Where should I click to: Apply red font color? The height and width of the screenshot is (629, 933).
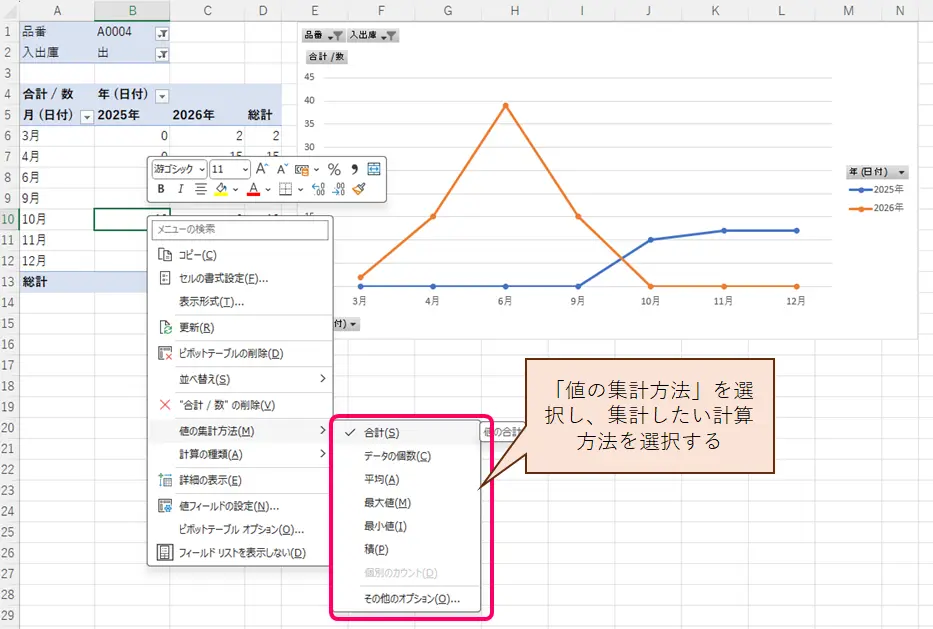253,189
